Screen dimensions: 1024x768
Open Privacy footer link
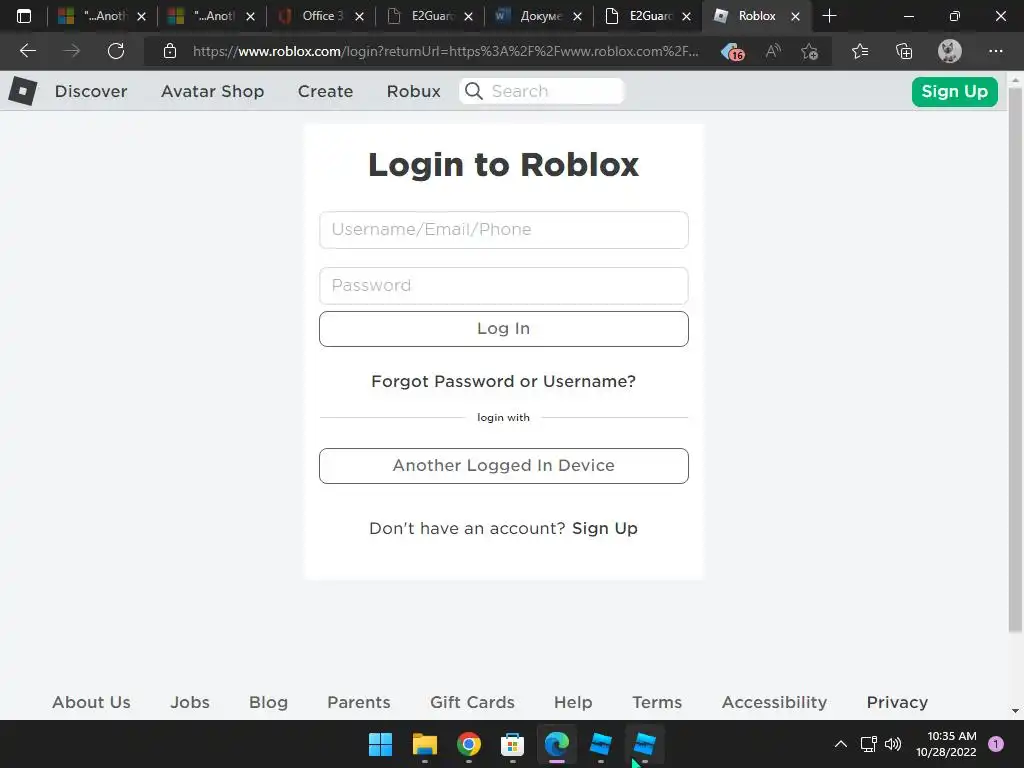(x=897, y=702)
